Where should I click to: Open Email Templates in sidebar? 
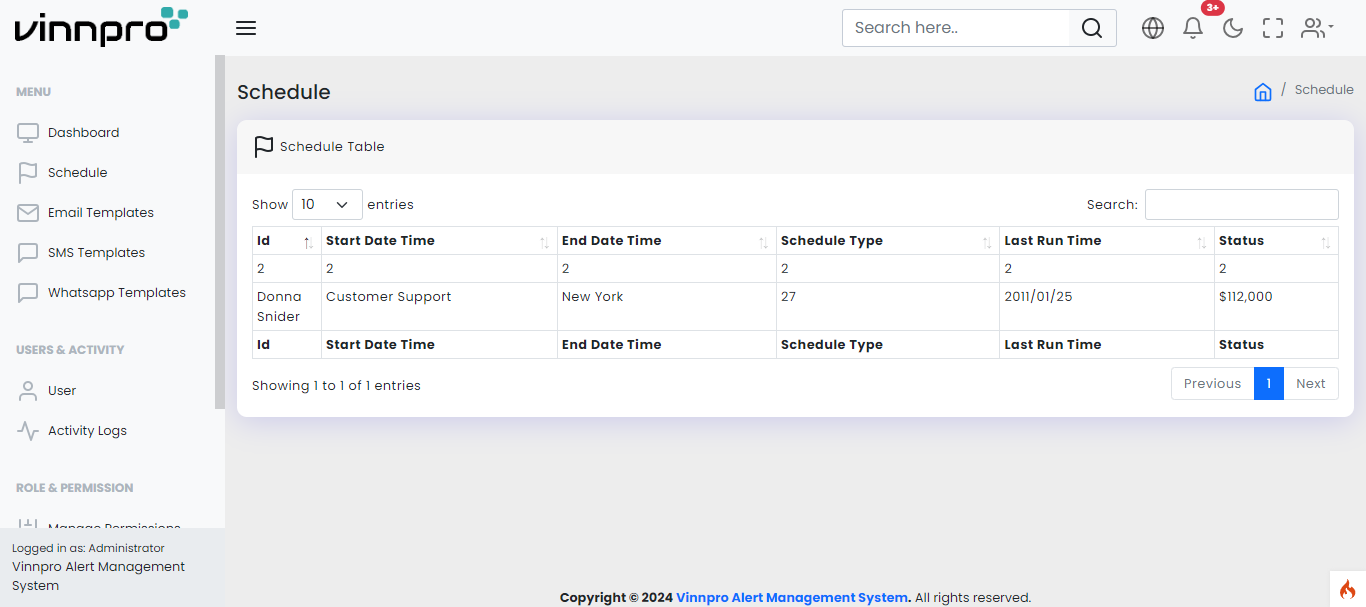point(100,213)
